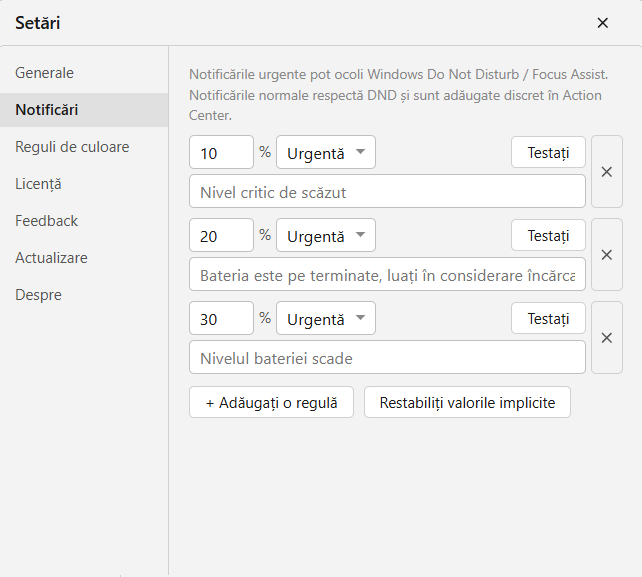Close the Setări dialog with the X
This screenshot has width=642, height=577.
click(x=602, y=23)
